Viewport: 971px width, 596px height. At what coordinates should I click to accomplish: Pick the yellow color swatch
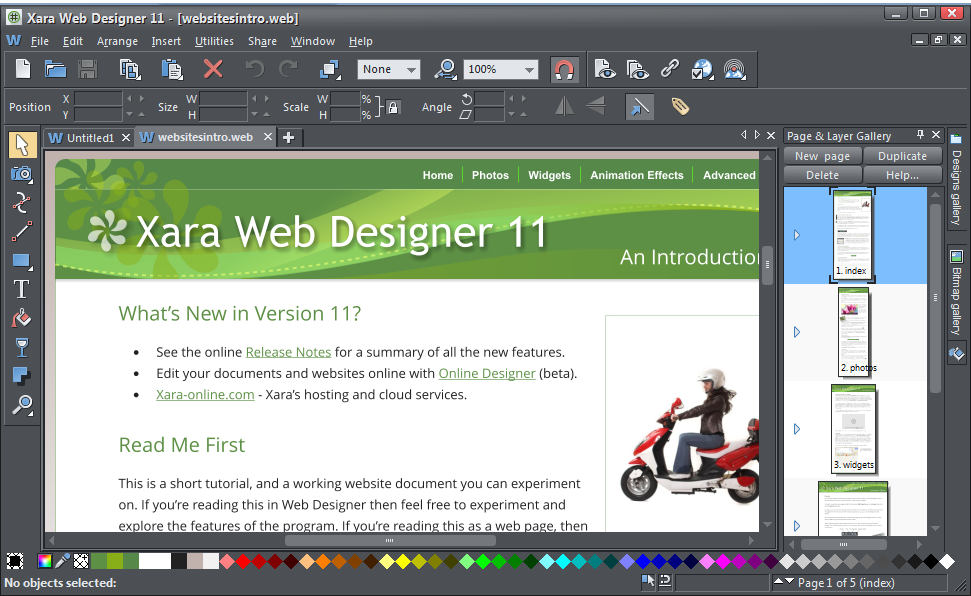point(403,561)
